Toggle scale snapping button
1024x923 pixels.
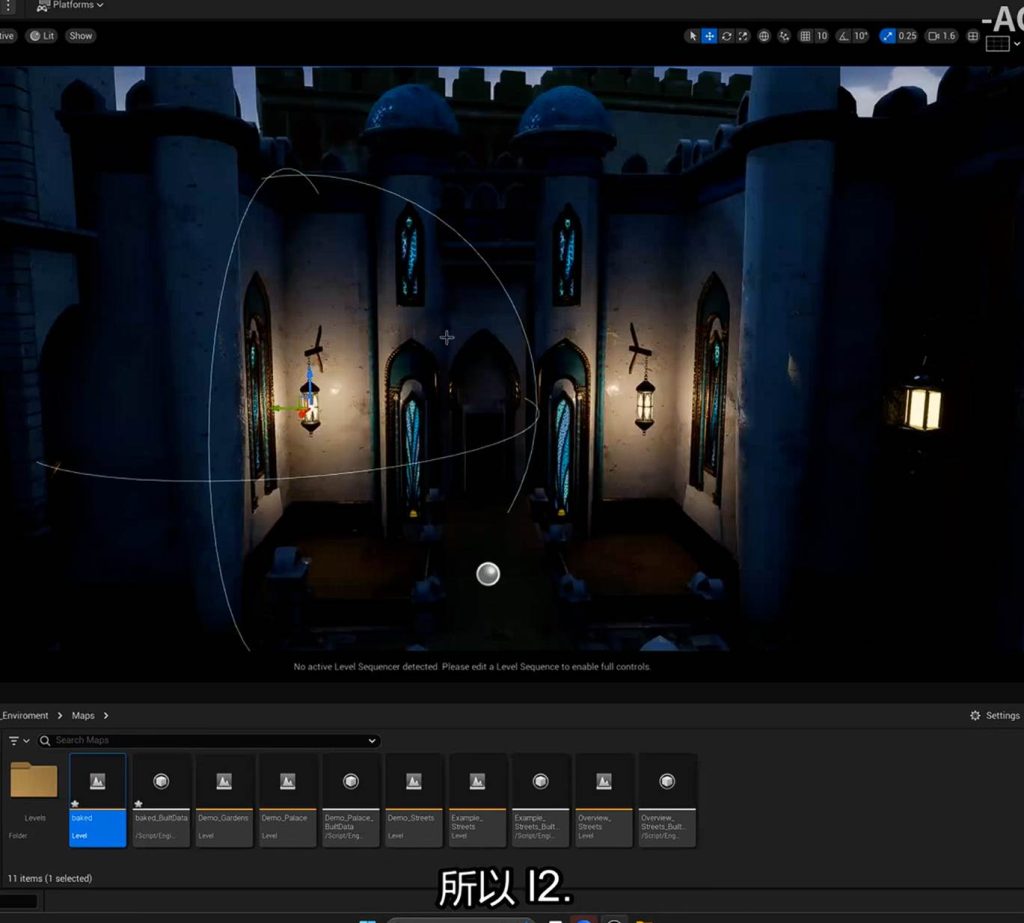coord(887,36)
